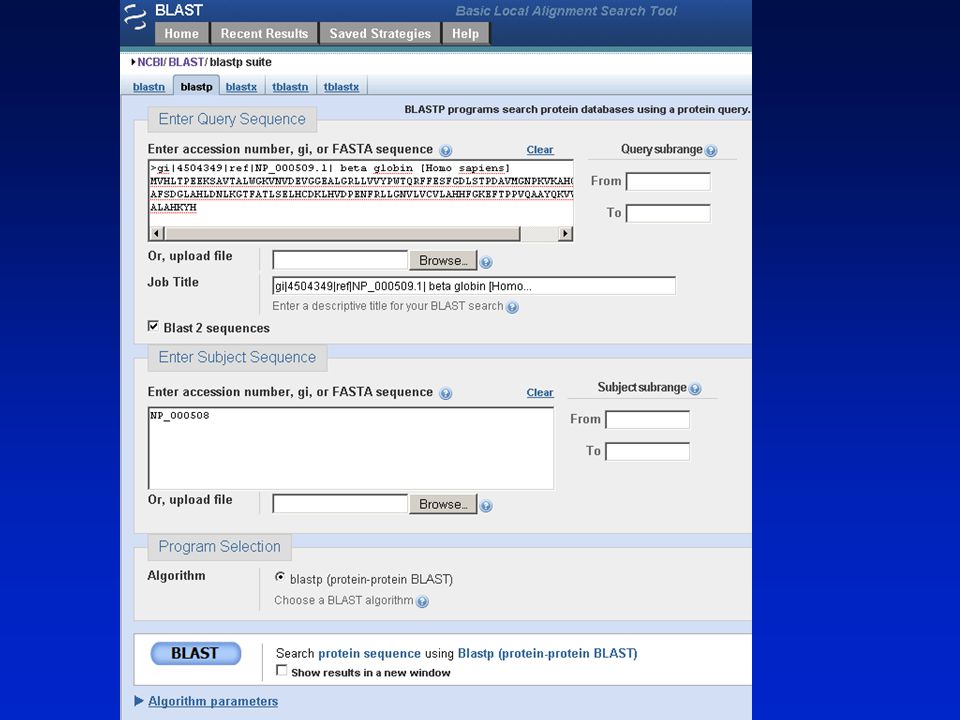The height and width of the screenshot is (720, 960).
Task: Click the 'protein sequence' text in search summary
Action: [x=369, y=653]
